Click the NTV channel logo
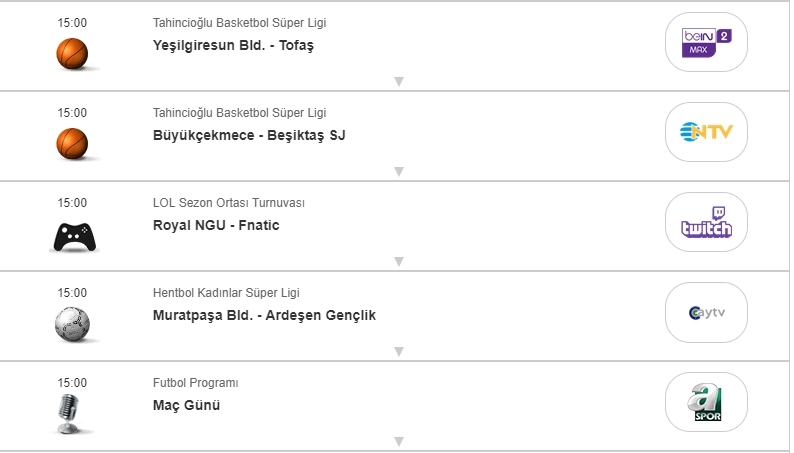This screenshot has width=794, height=453. [x=706, y=132]
